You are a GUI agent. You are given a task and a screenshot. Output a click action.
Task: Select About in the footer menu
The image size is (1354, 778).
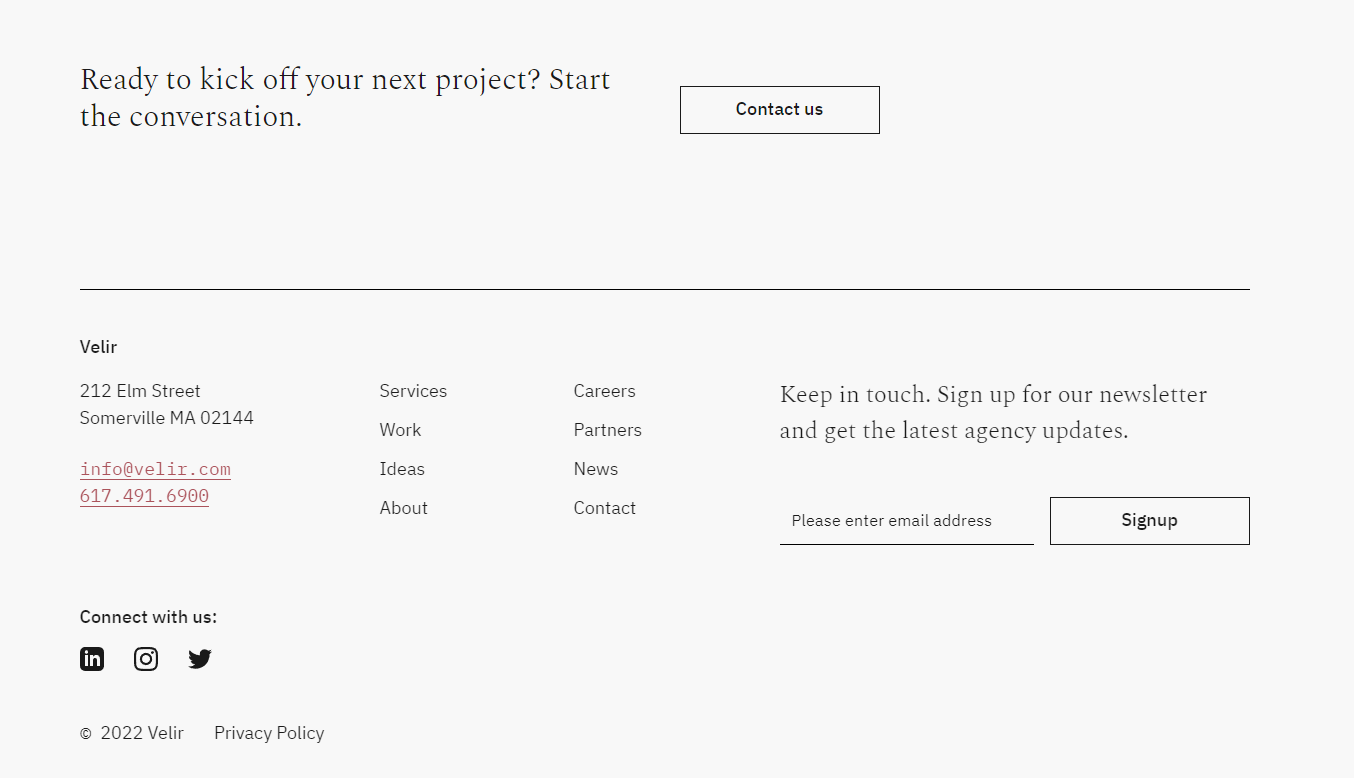[403, 508]
